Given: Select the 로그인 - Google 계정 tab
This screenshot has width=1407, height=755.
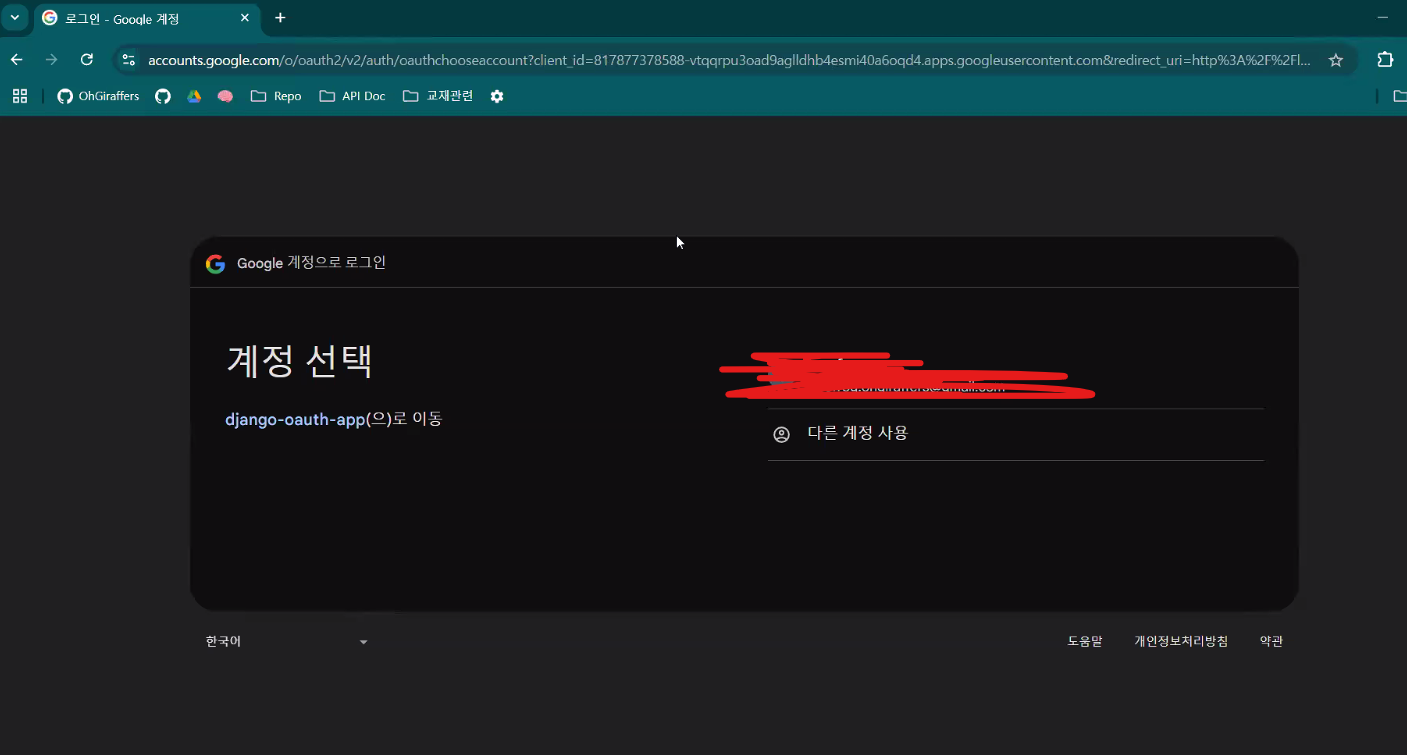Looking at the screenshot, I should click(145, 18).
